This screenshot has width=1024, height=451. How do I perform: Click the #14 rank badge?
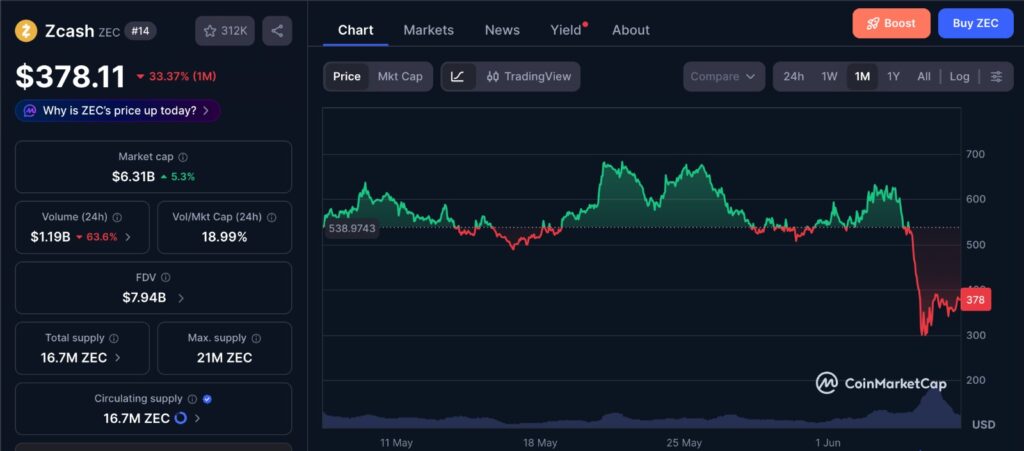click(140, 31)
